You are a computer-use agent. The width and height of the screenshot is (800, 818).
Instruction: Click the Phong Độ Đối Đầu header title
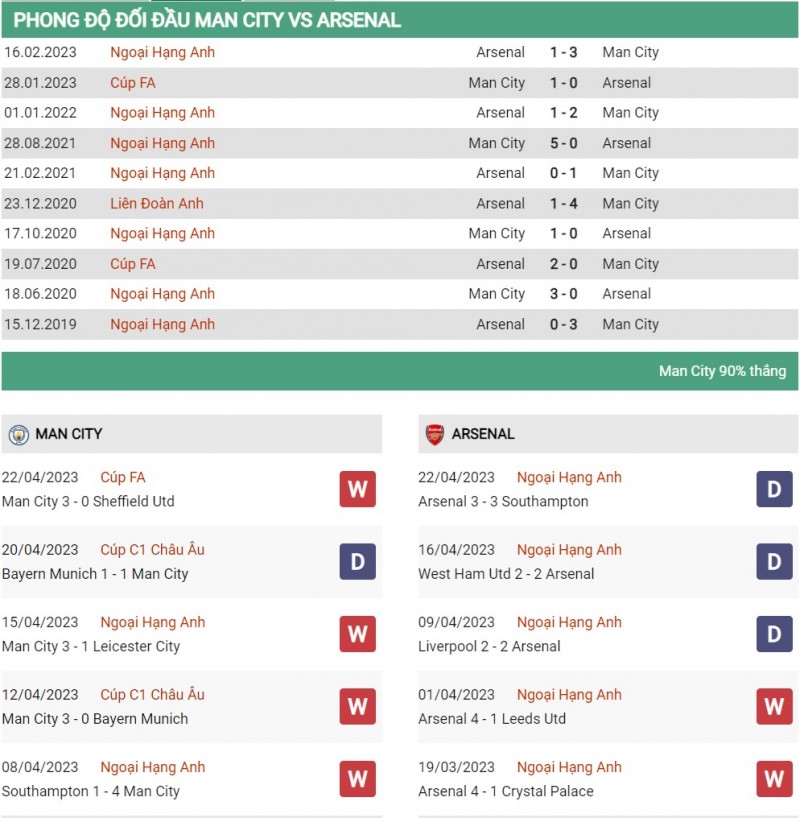(207, 20)
